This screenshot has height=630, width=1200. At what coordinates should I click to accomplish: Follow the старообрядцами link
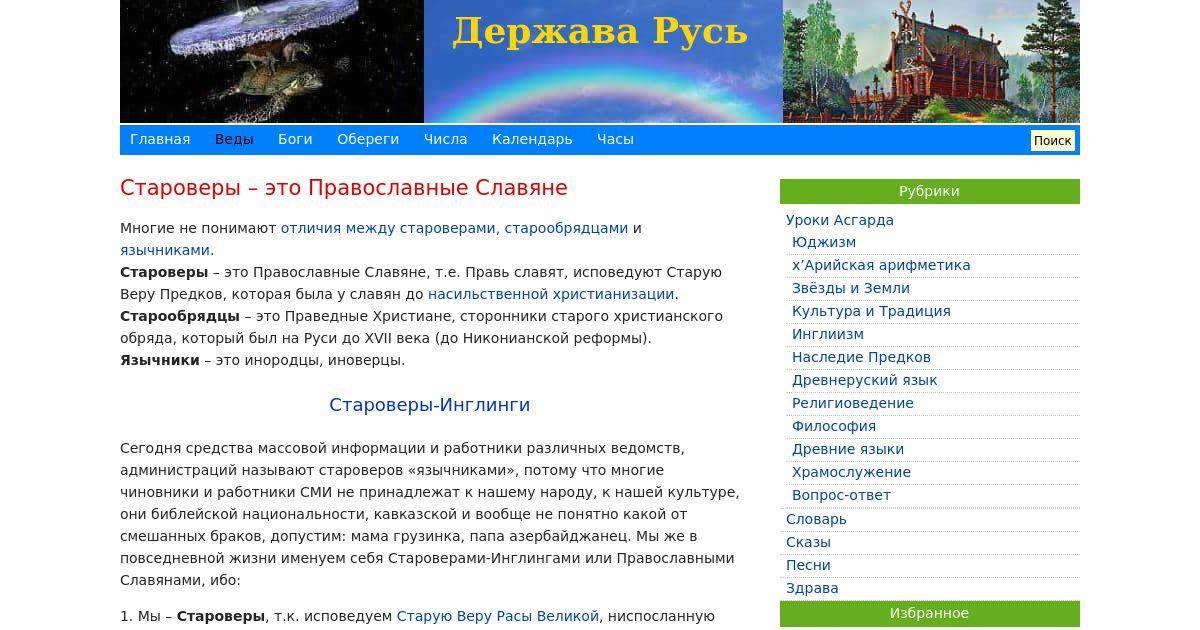(566, 228)
